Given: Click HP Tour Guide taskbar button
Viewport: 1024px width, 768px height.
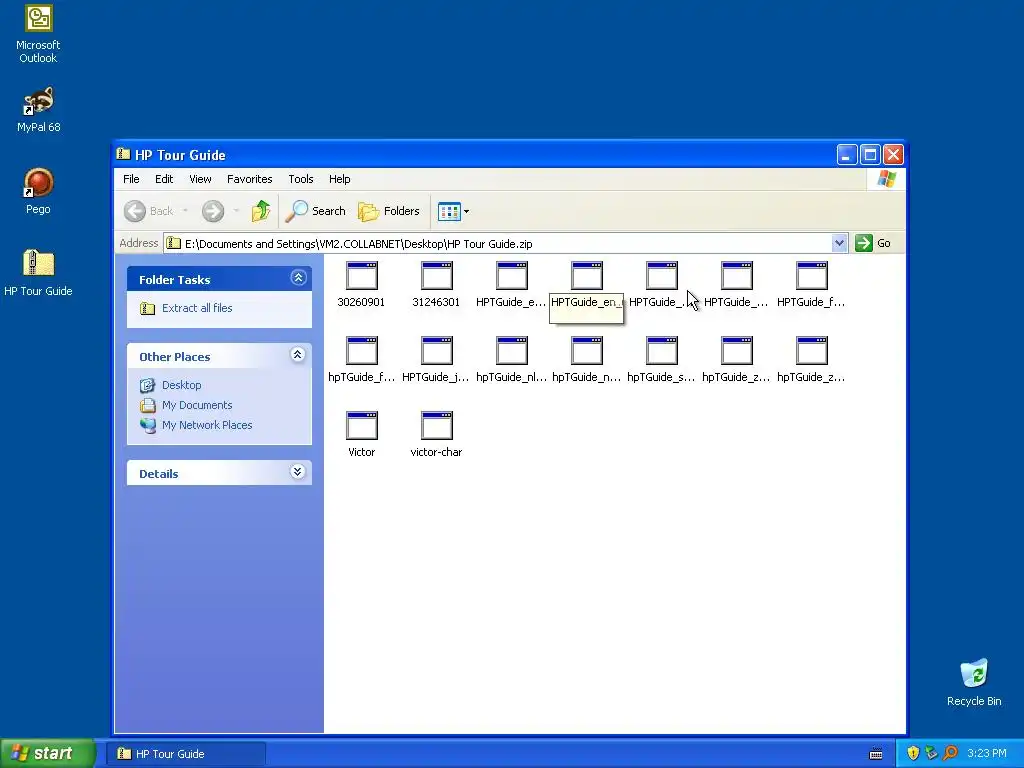Looking at the screenshot, I should point(186,754).
